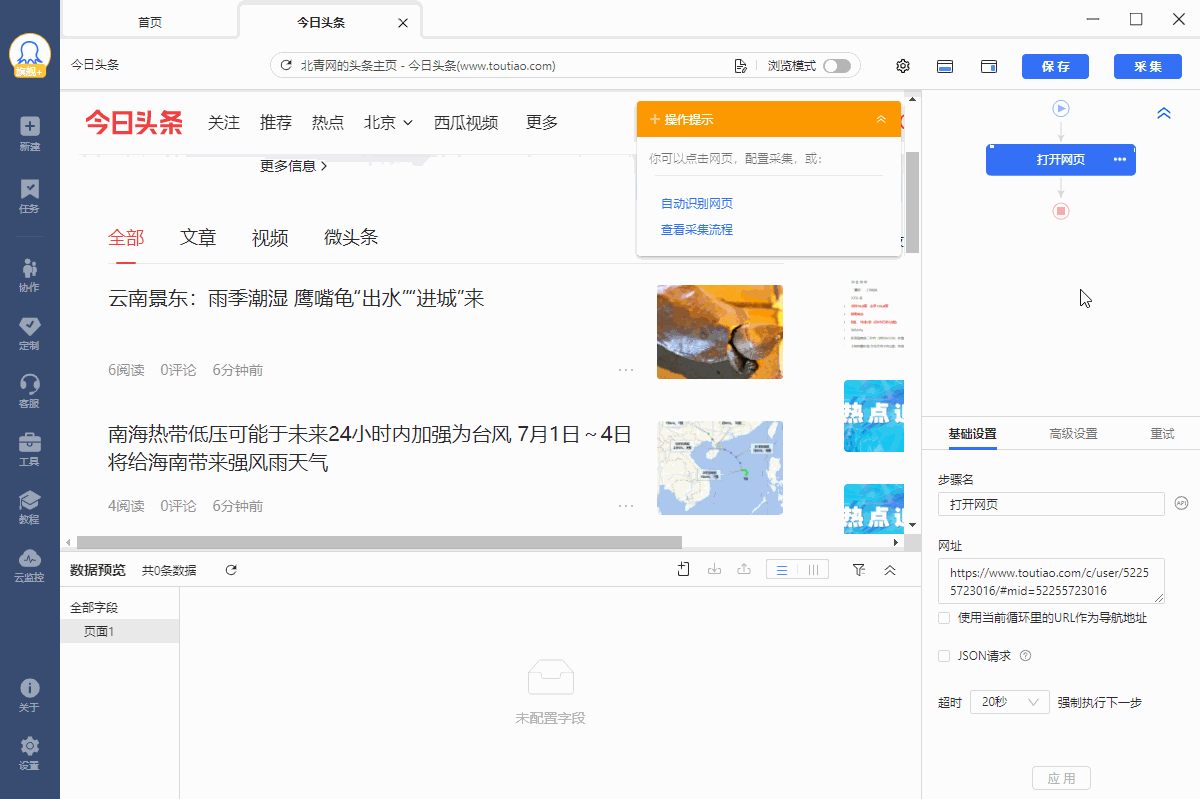Expand 更多信息 on the web page
This screenshot has width=1200, height=799.
point(294,166)
